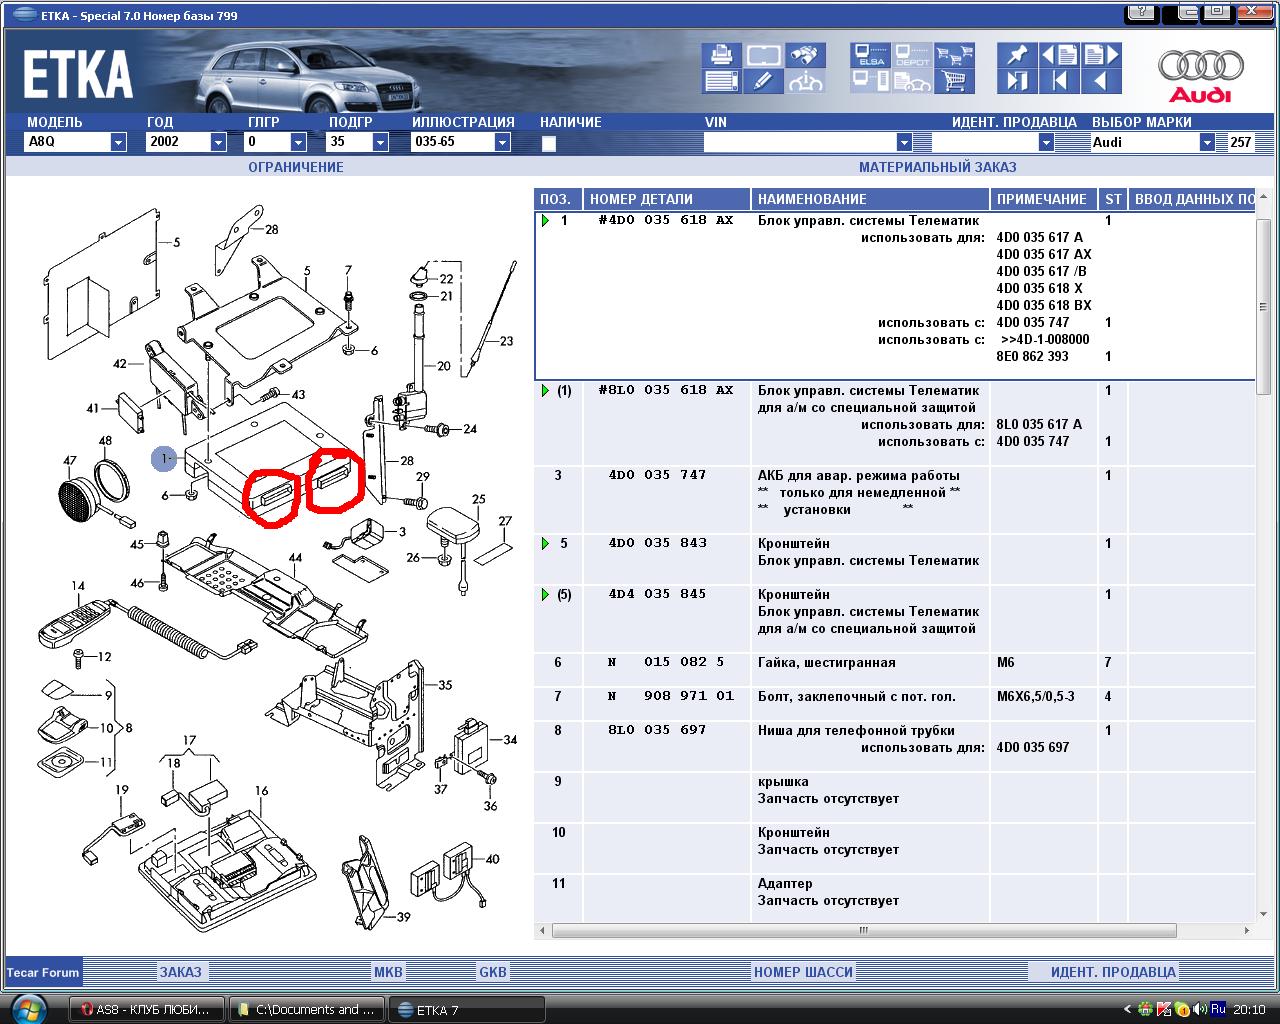
Task: Launch ELSA from the toolbar
Action: coord(870,56)
